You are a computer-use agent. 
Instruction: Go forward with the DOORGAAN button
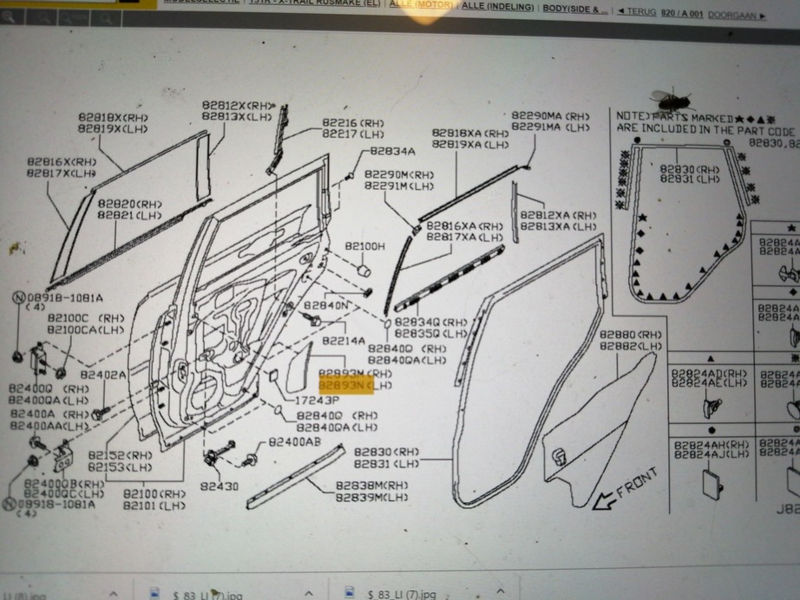737,15
